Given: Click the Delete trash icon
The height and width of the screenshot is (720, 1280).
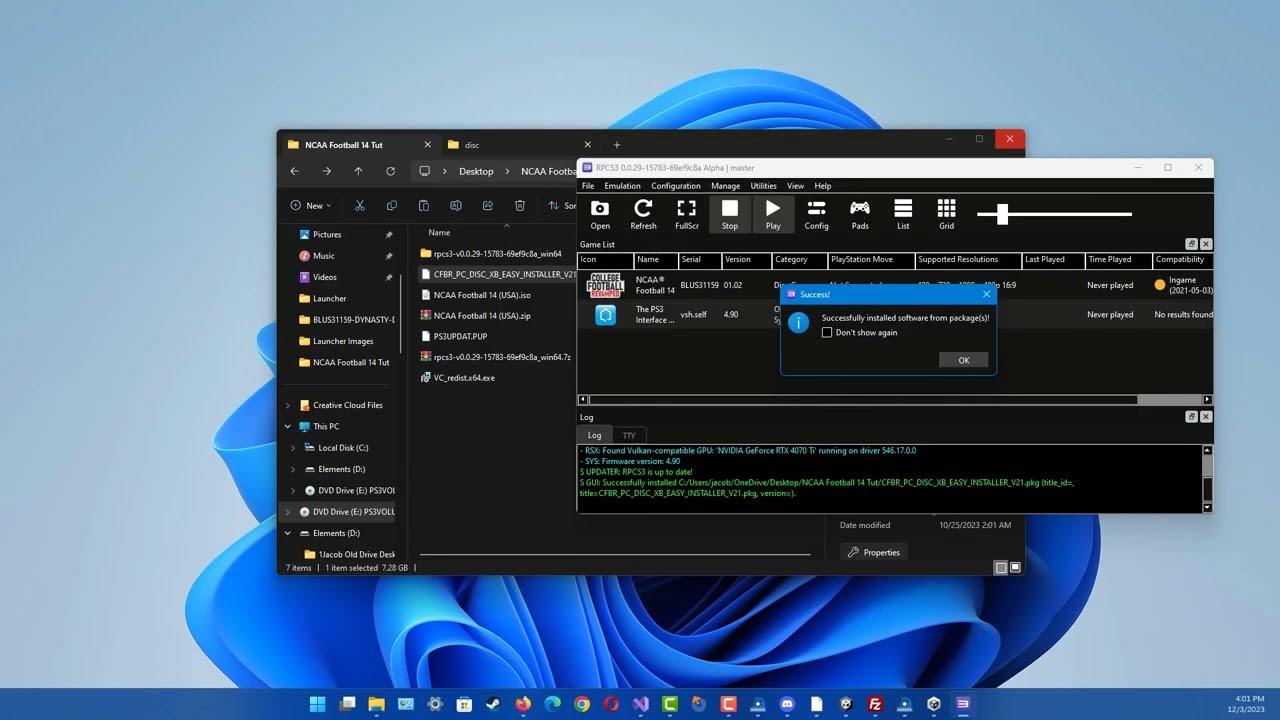Looking at the screenshot, I should pyautogui.click(x=520, y=206).
